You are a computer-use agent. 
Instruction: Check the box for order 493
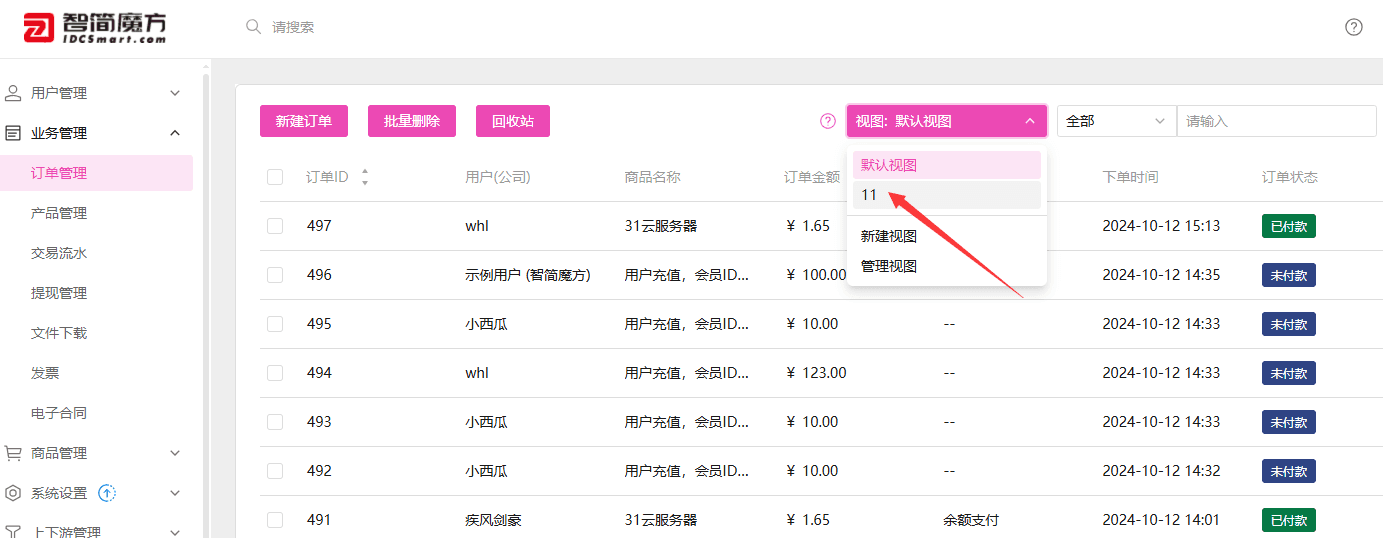click(275, 422)
